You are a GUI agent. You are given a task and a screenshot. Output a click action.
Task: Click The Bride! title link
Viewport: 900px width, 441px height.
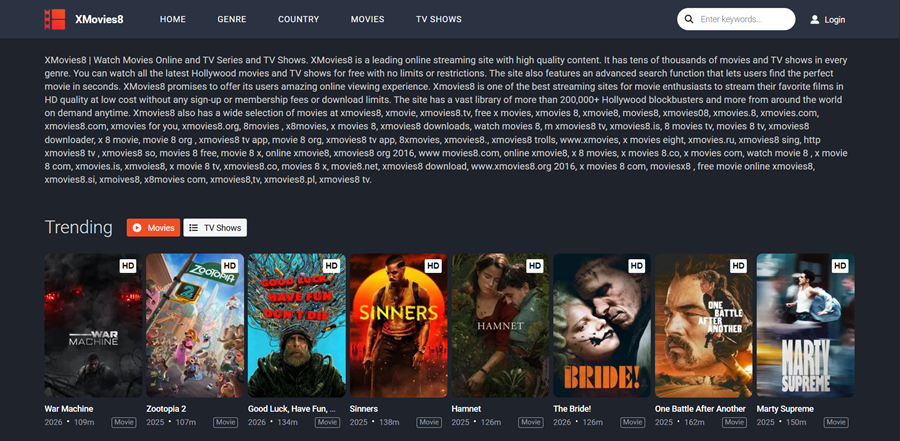point(572,409)
